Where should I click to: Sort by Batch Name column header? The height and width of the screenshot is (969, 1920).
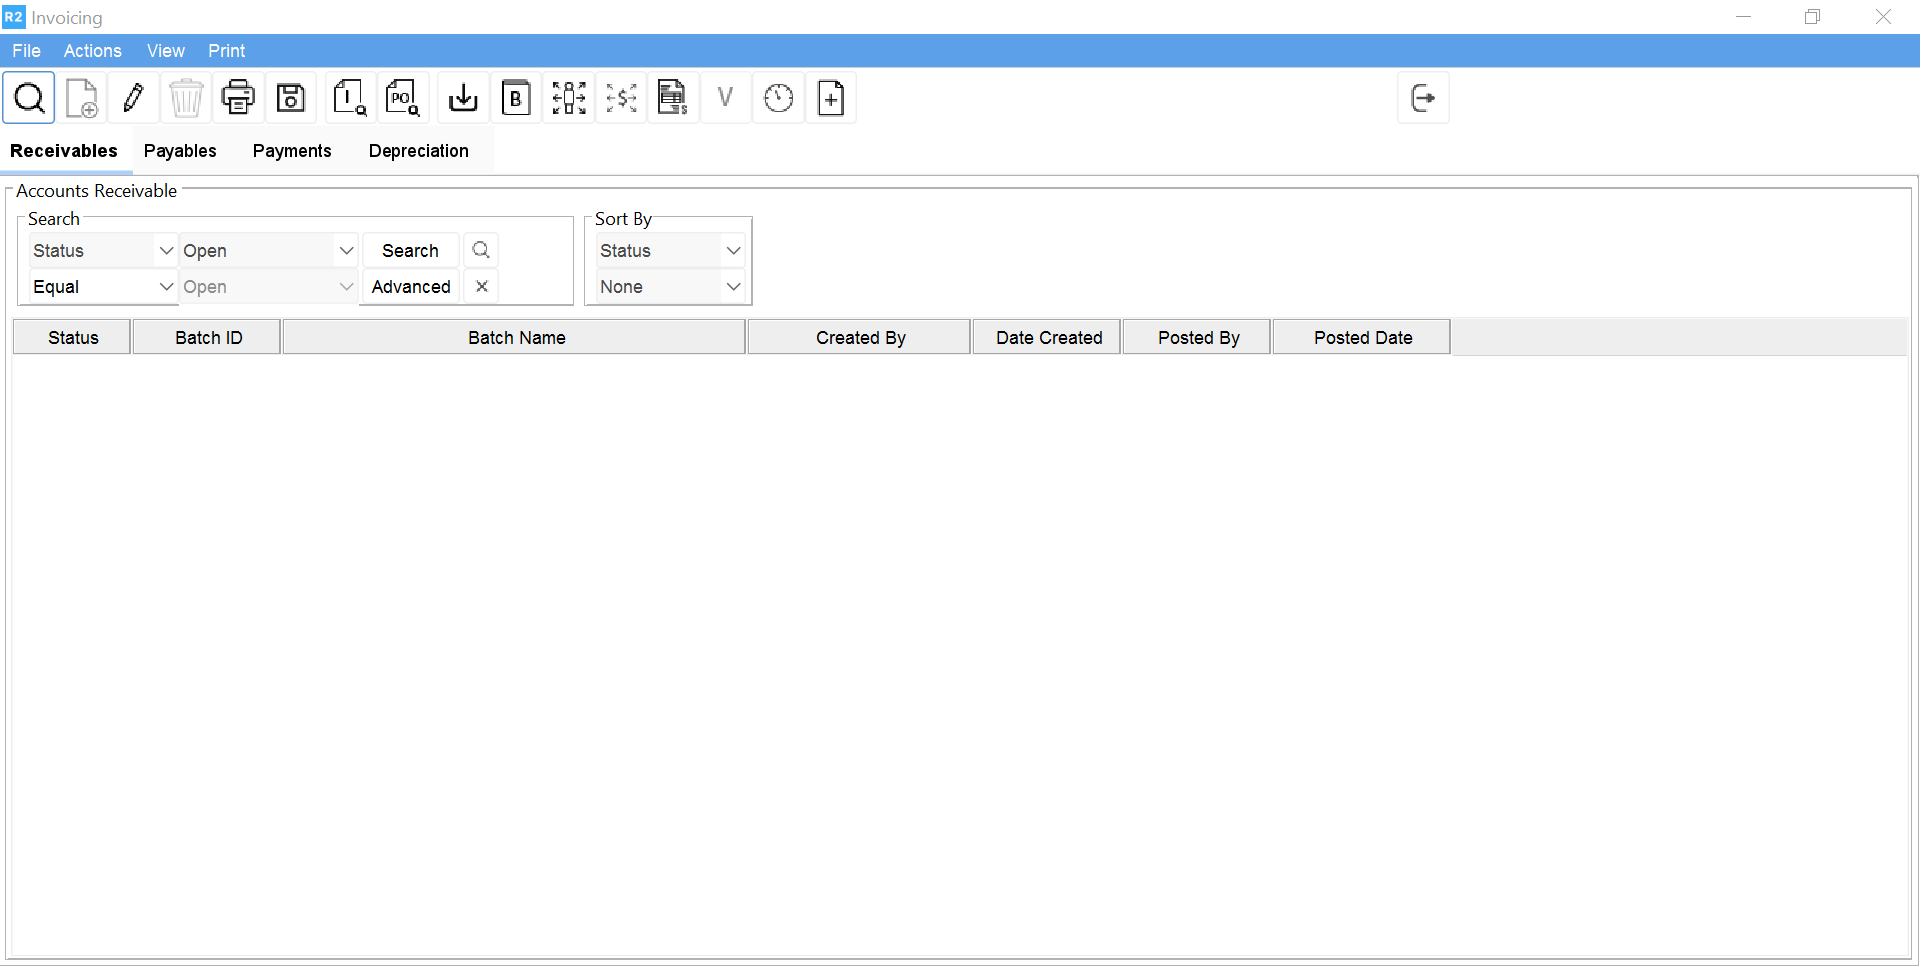click(516, 338)
